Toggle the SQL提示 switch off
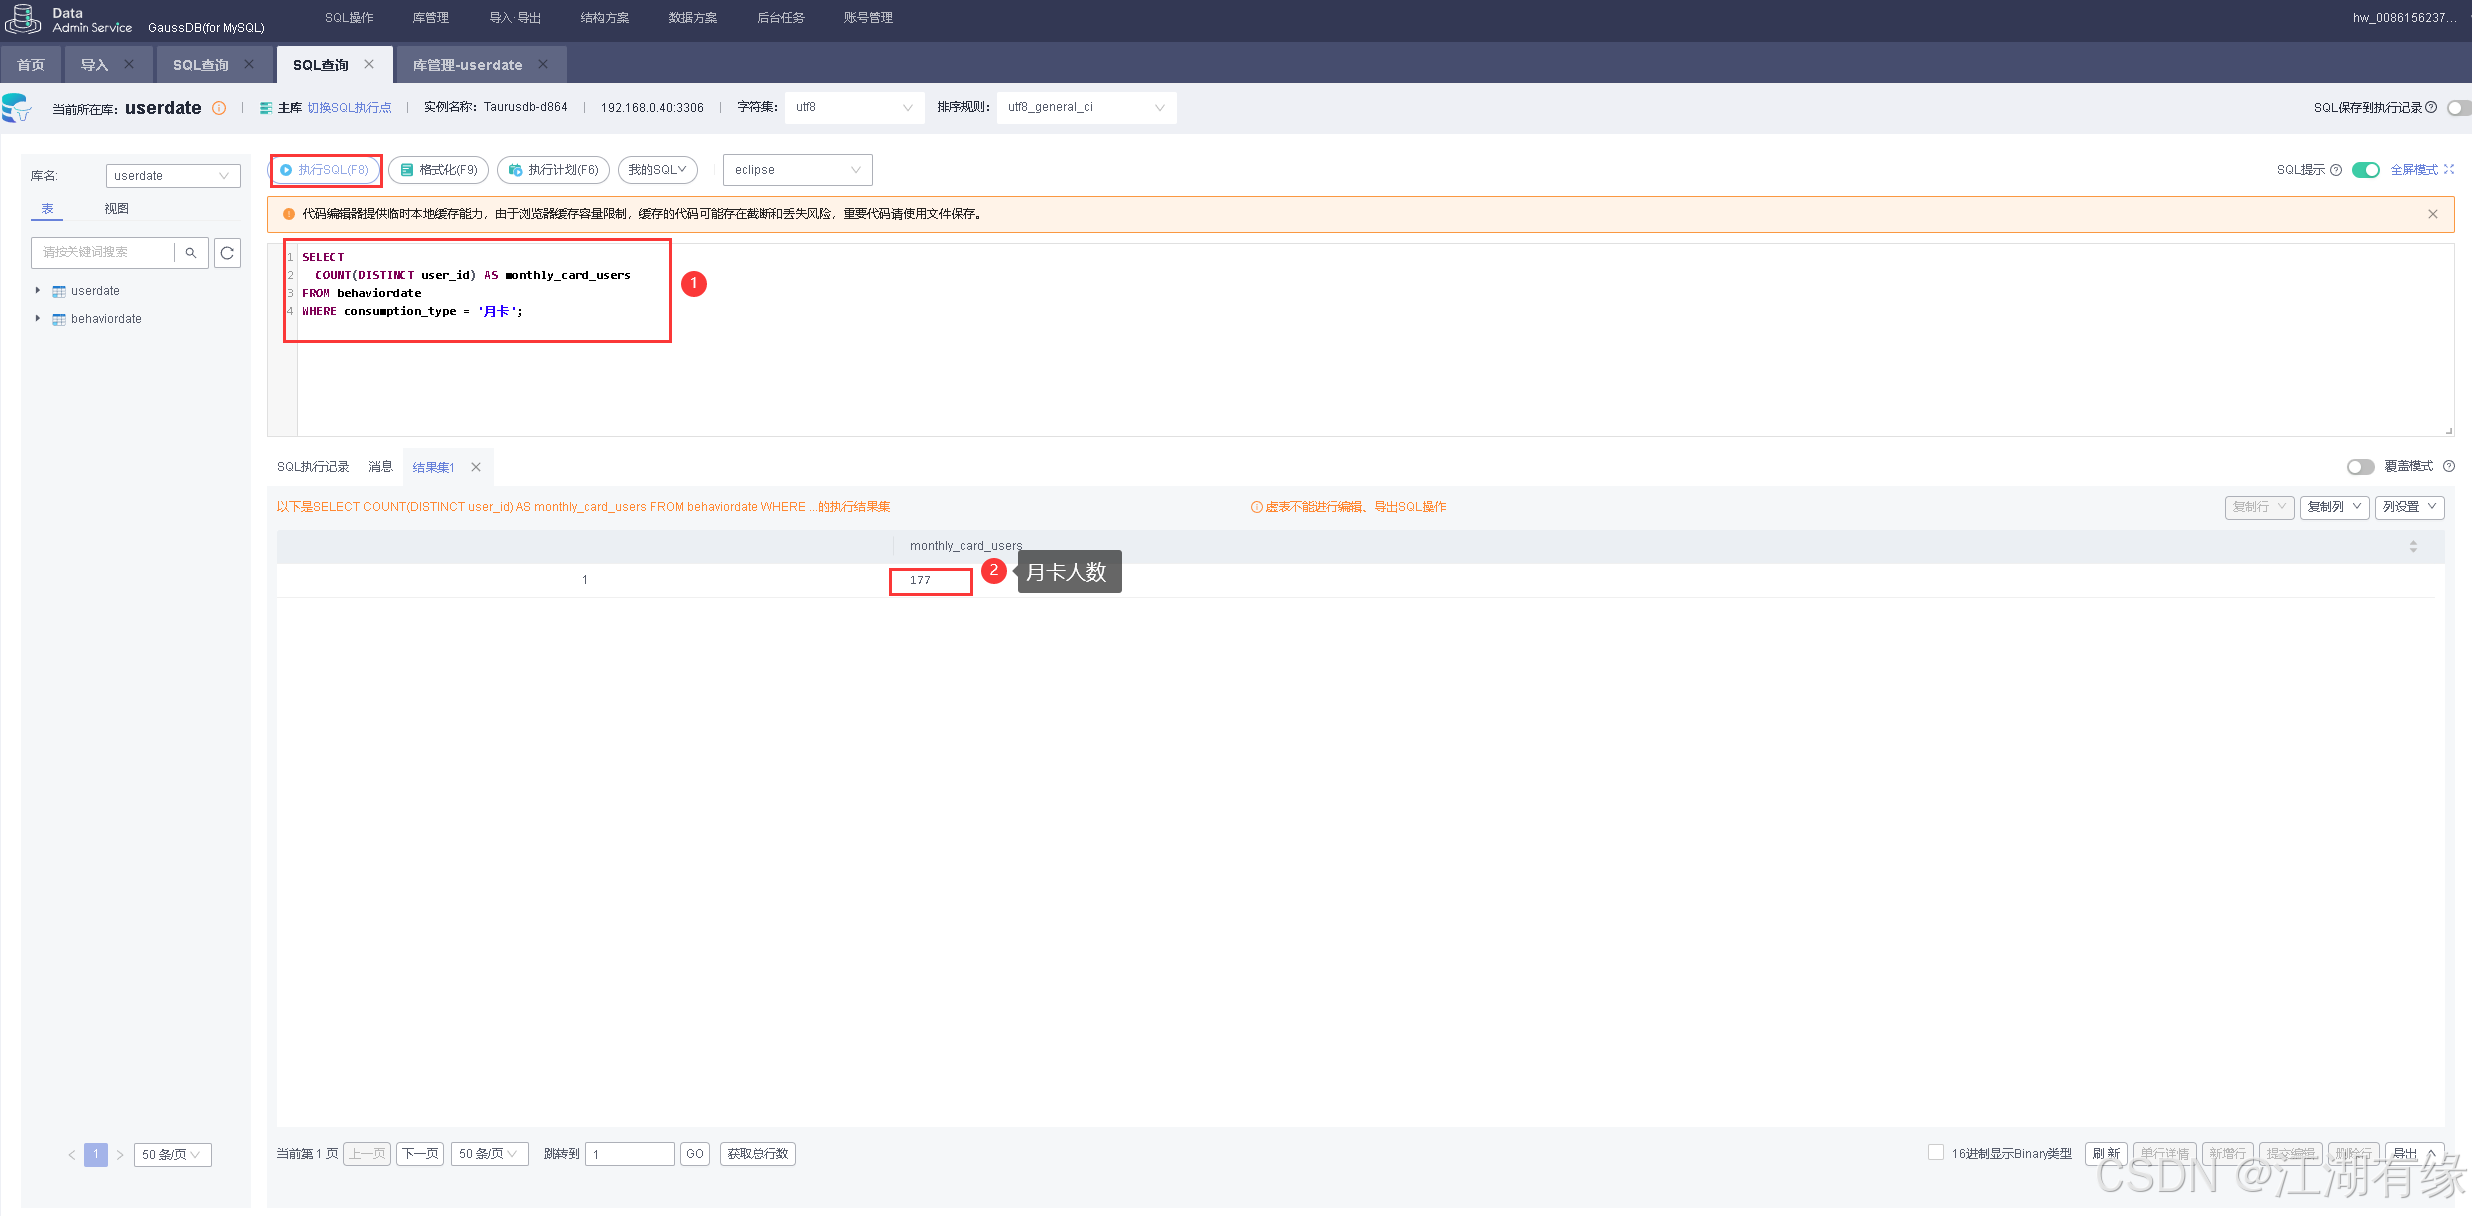 click(2365, 170)
